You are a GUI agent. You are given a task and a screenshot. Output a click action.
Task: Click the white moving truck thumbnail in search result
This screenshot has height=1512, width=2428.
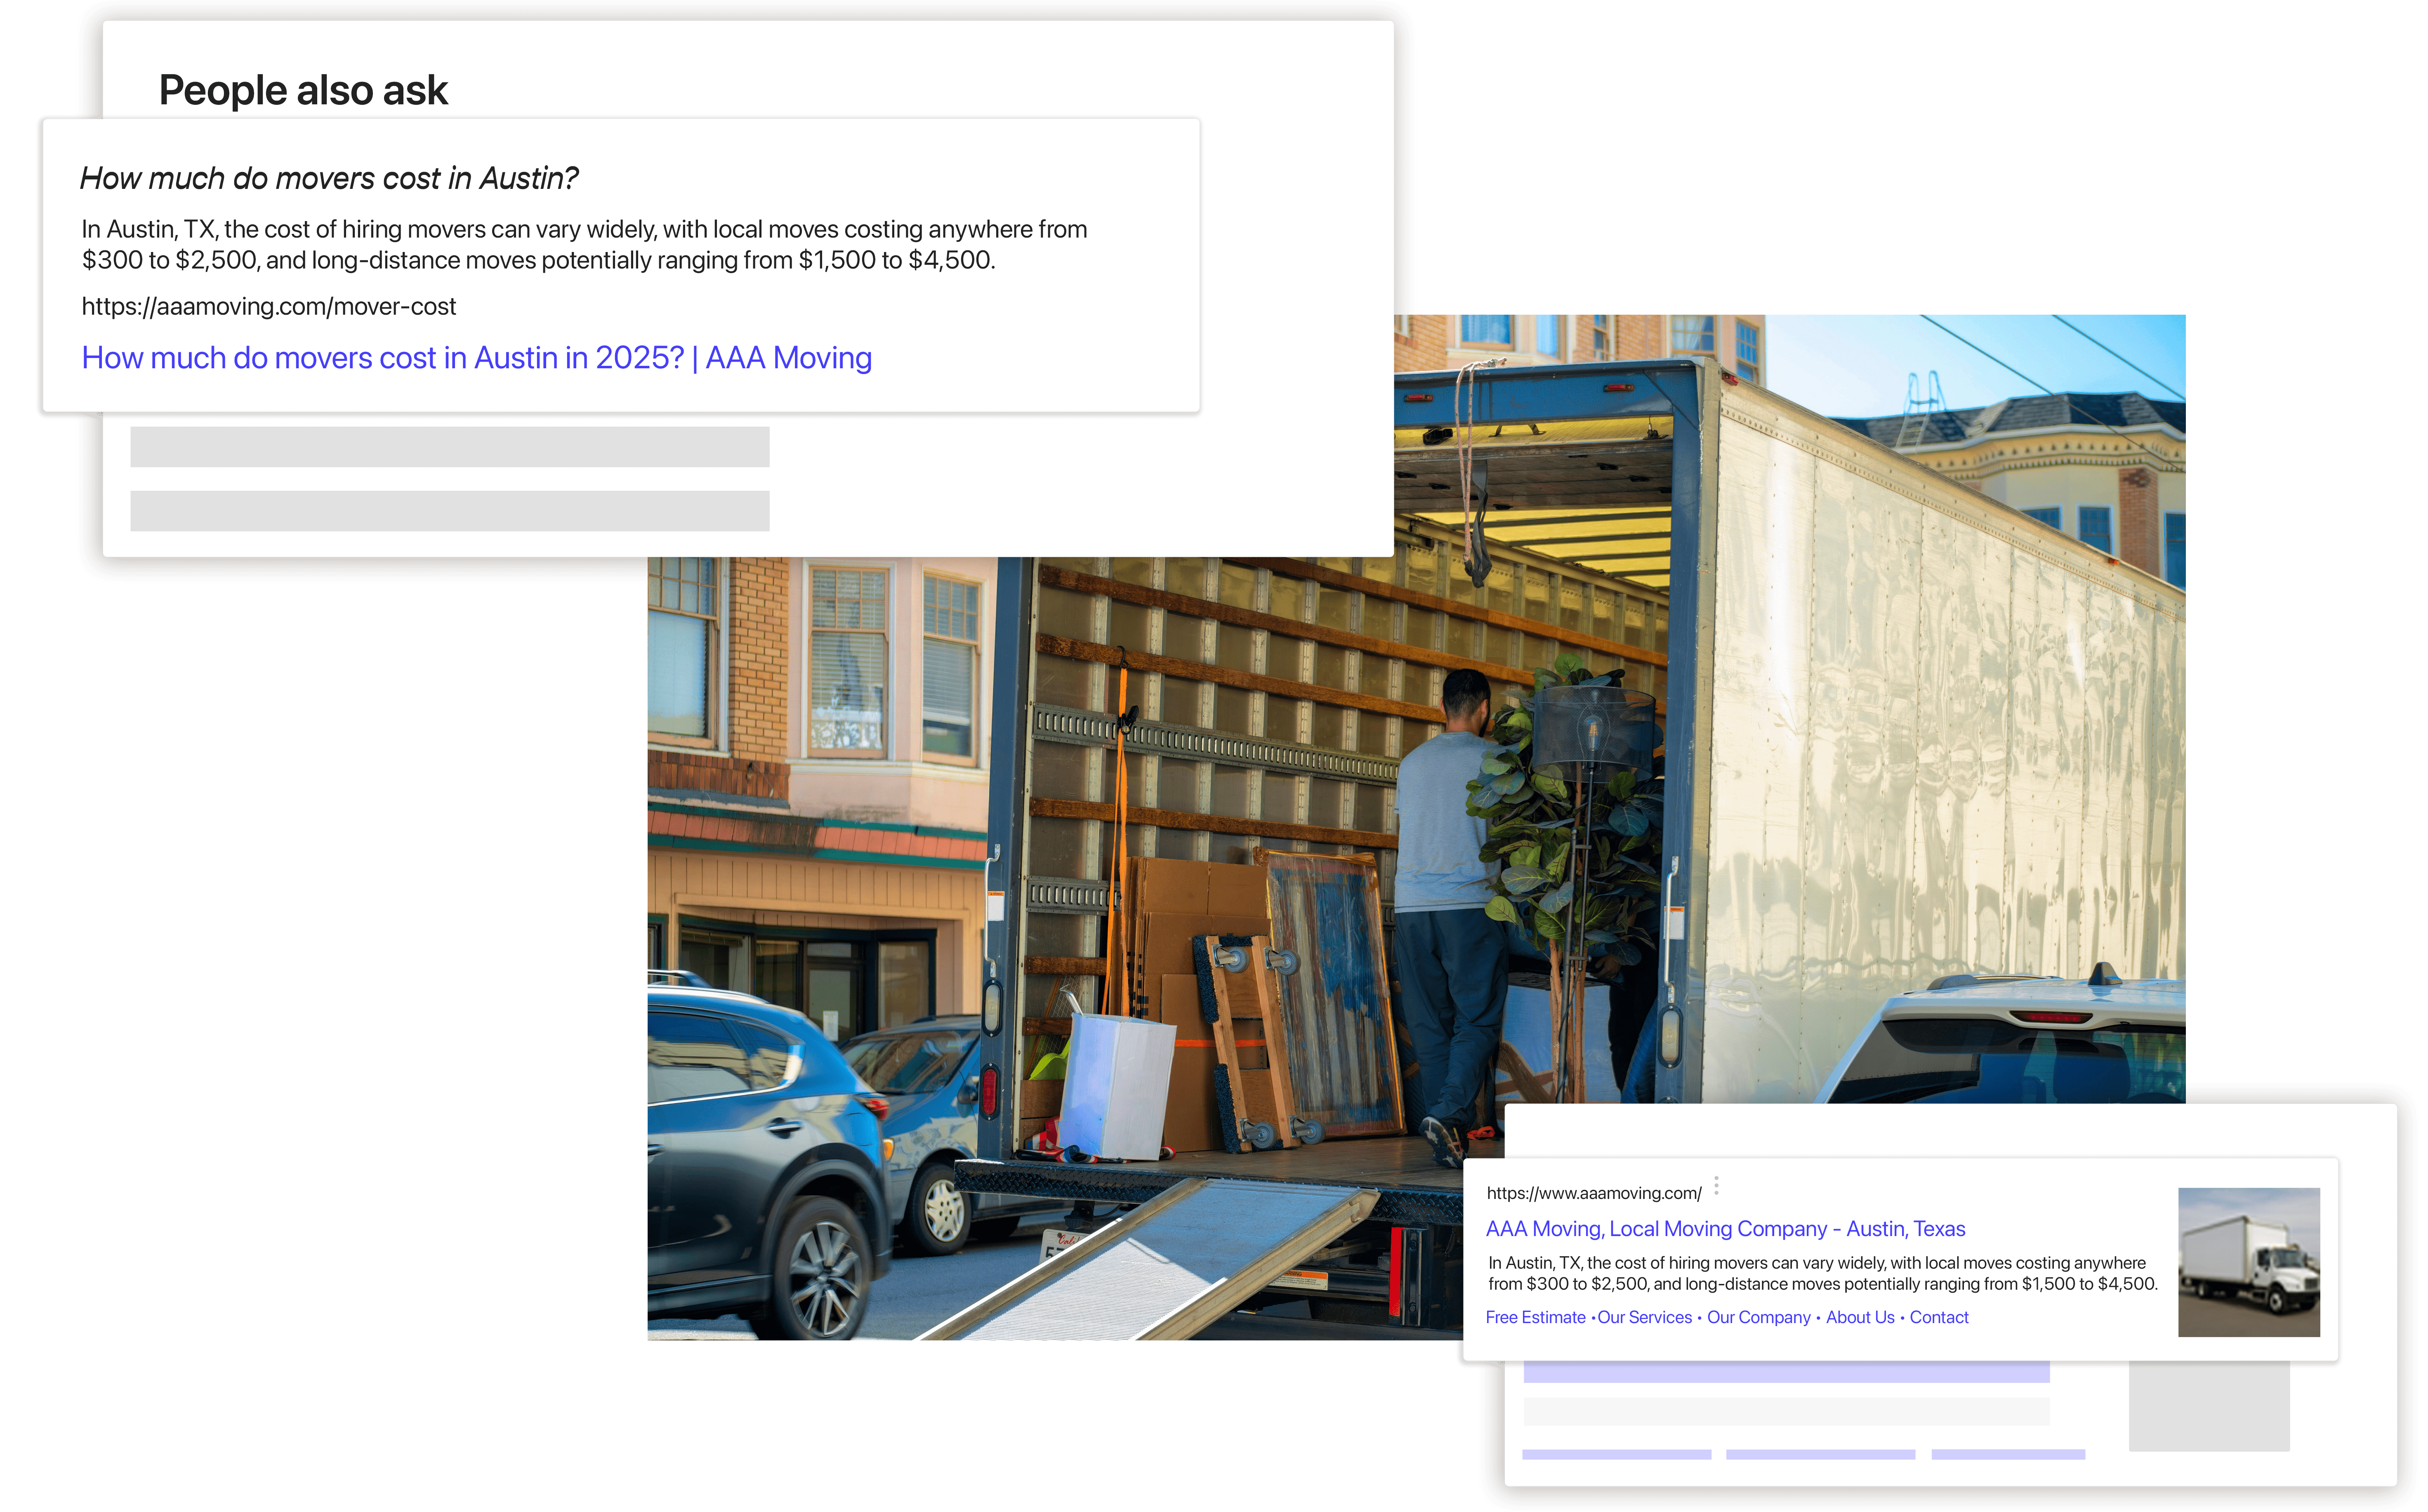coord(2249,1262)
